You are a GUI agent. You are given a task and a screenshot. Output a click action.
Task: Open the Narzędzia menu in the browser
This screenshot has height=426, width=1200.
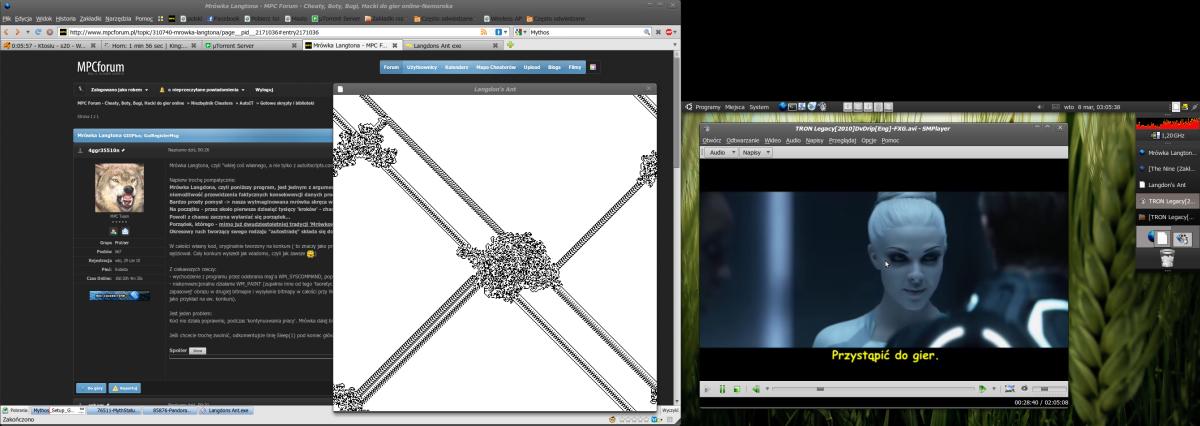(x=119, y=18)
